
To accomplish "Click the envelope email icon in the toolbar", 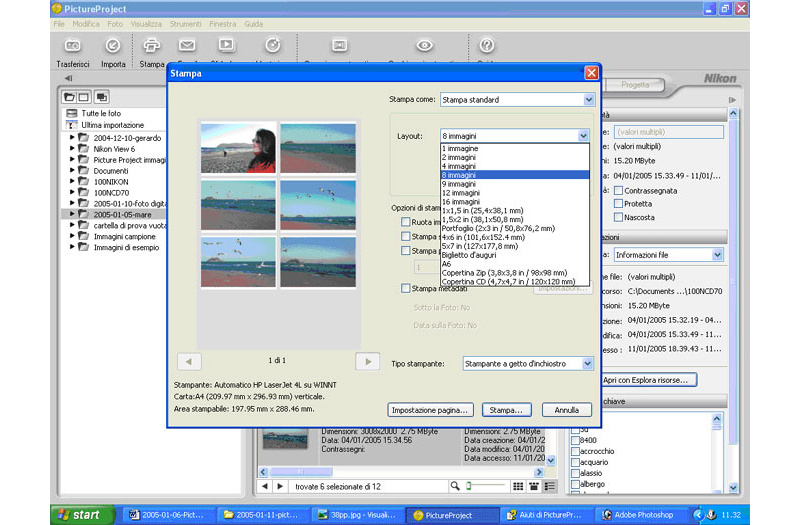I will point(187,45).
